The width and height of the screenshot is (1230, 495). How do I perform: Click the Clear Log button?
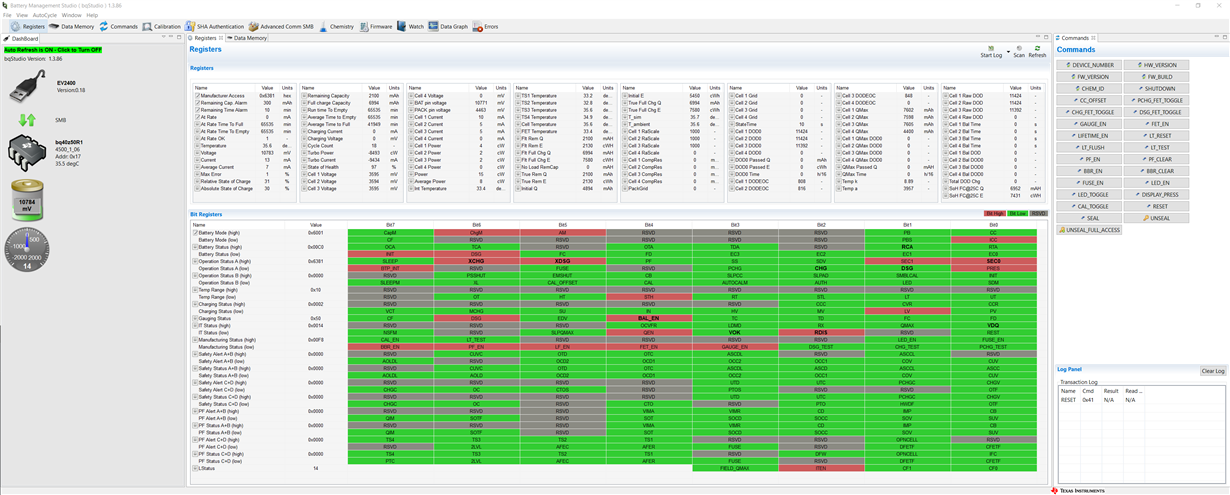pos(1212,371)
